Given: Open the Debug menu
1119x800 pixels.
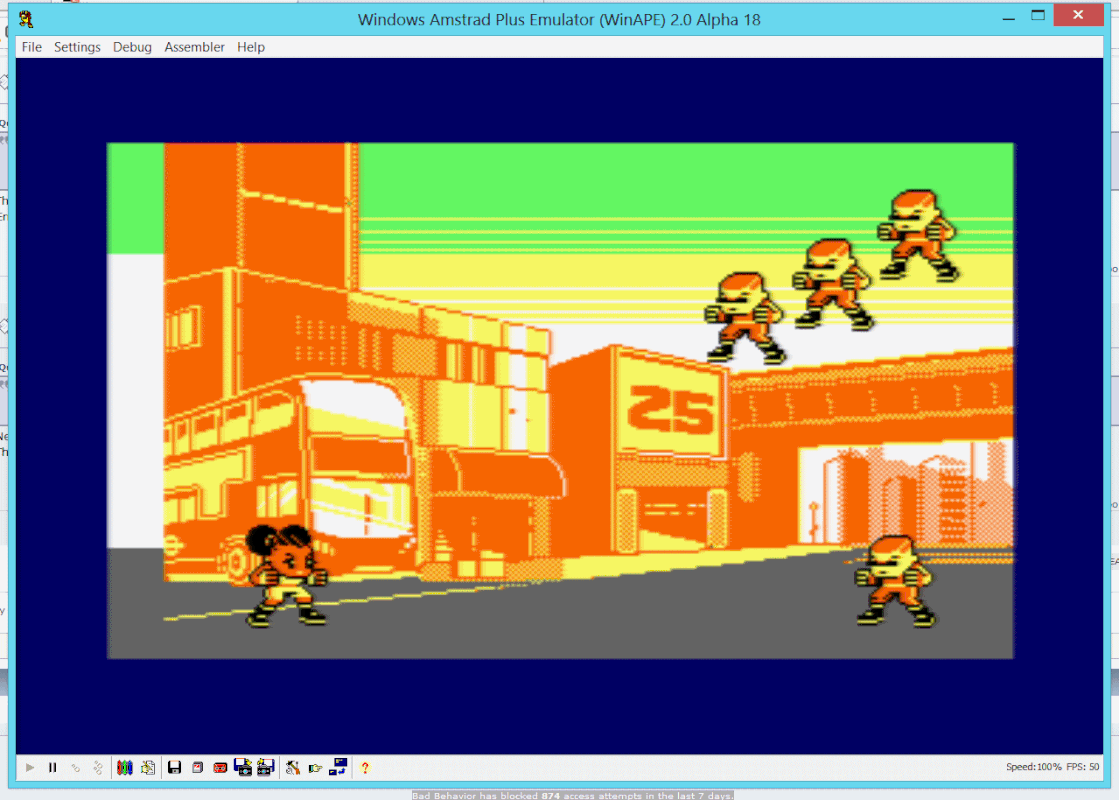Looking at the screenshot, I should click(132, 47).
